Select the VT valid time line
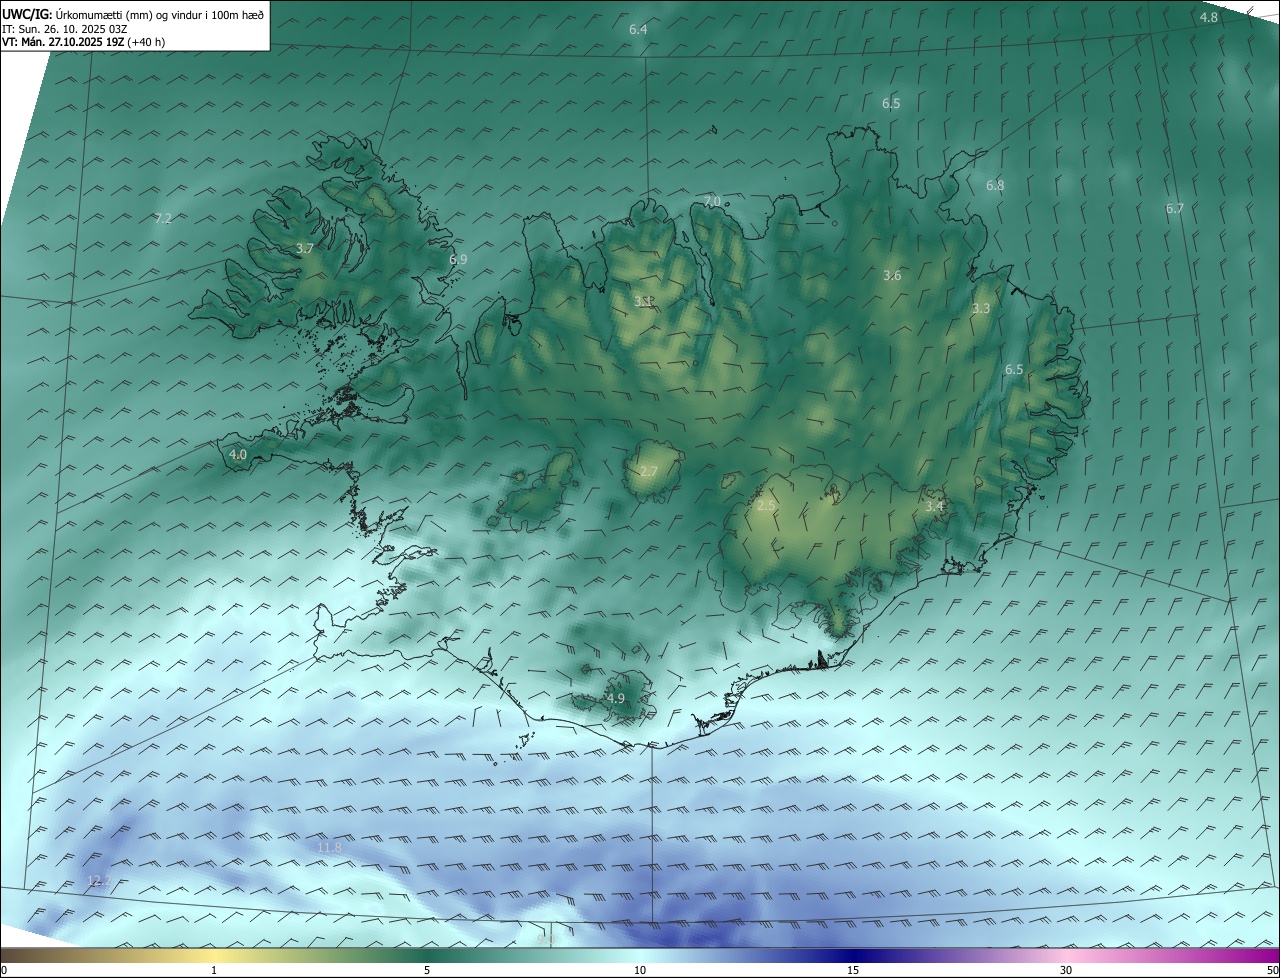Viewport: 1280px width, 978px height. tap(83, 42)
